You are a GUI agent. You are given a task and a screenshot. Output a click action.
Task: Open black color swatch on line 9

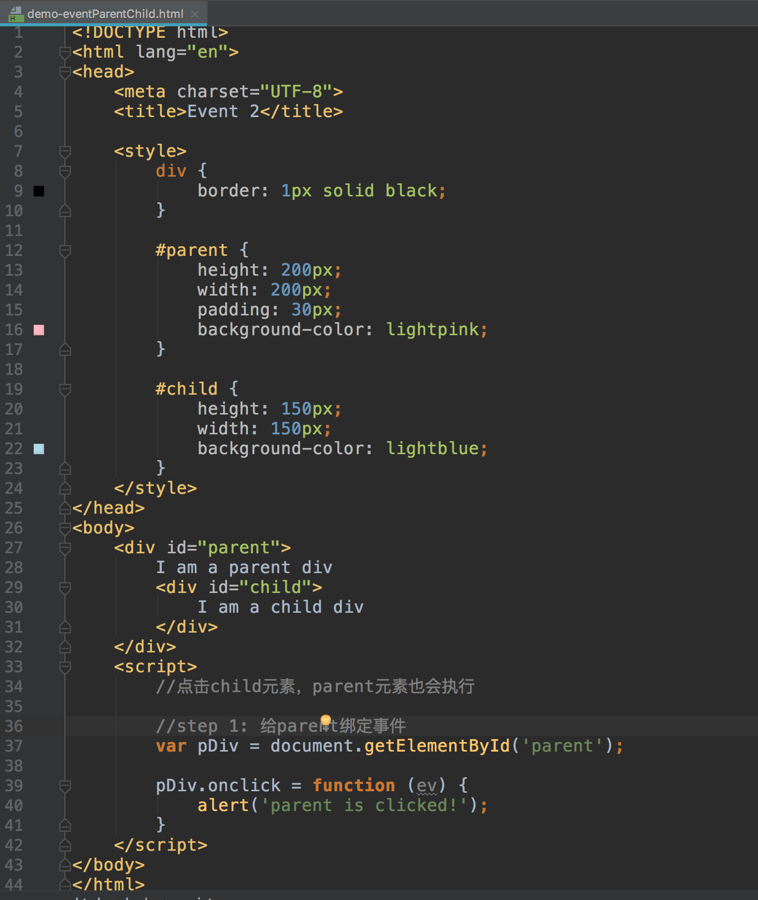(x=39, y=191)
